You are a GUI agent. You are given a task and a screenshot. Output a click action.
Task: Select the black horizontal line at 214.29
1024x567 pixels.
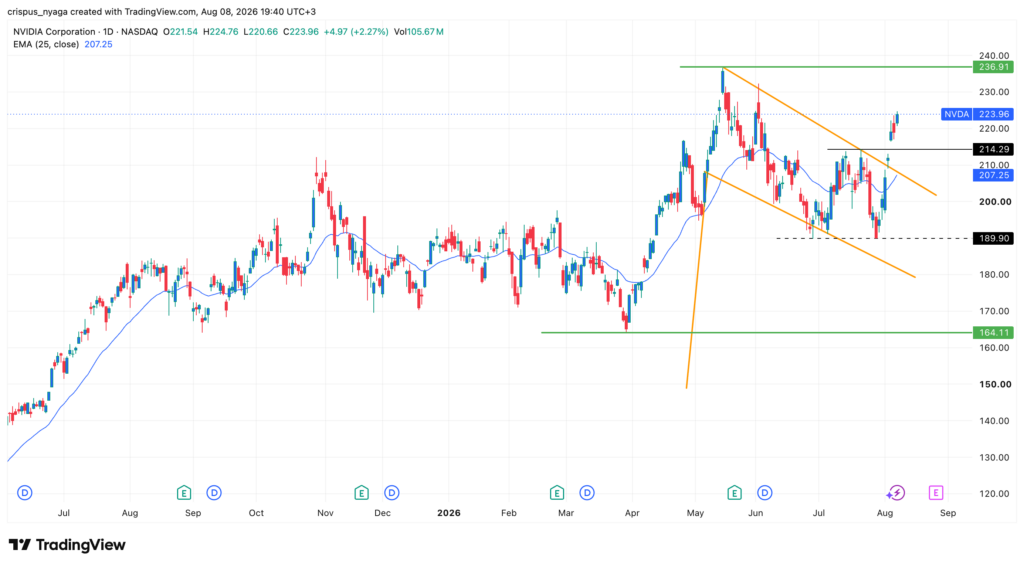pyautogui.click(x=899, y=150)
